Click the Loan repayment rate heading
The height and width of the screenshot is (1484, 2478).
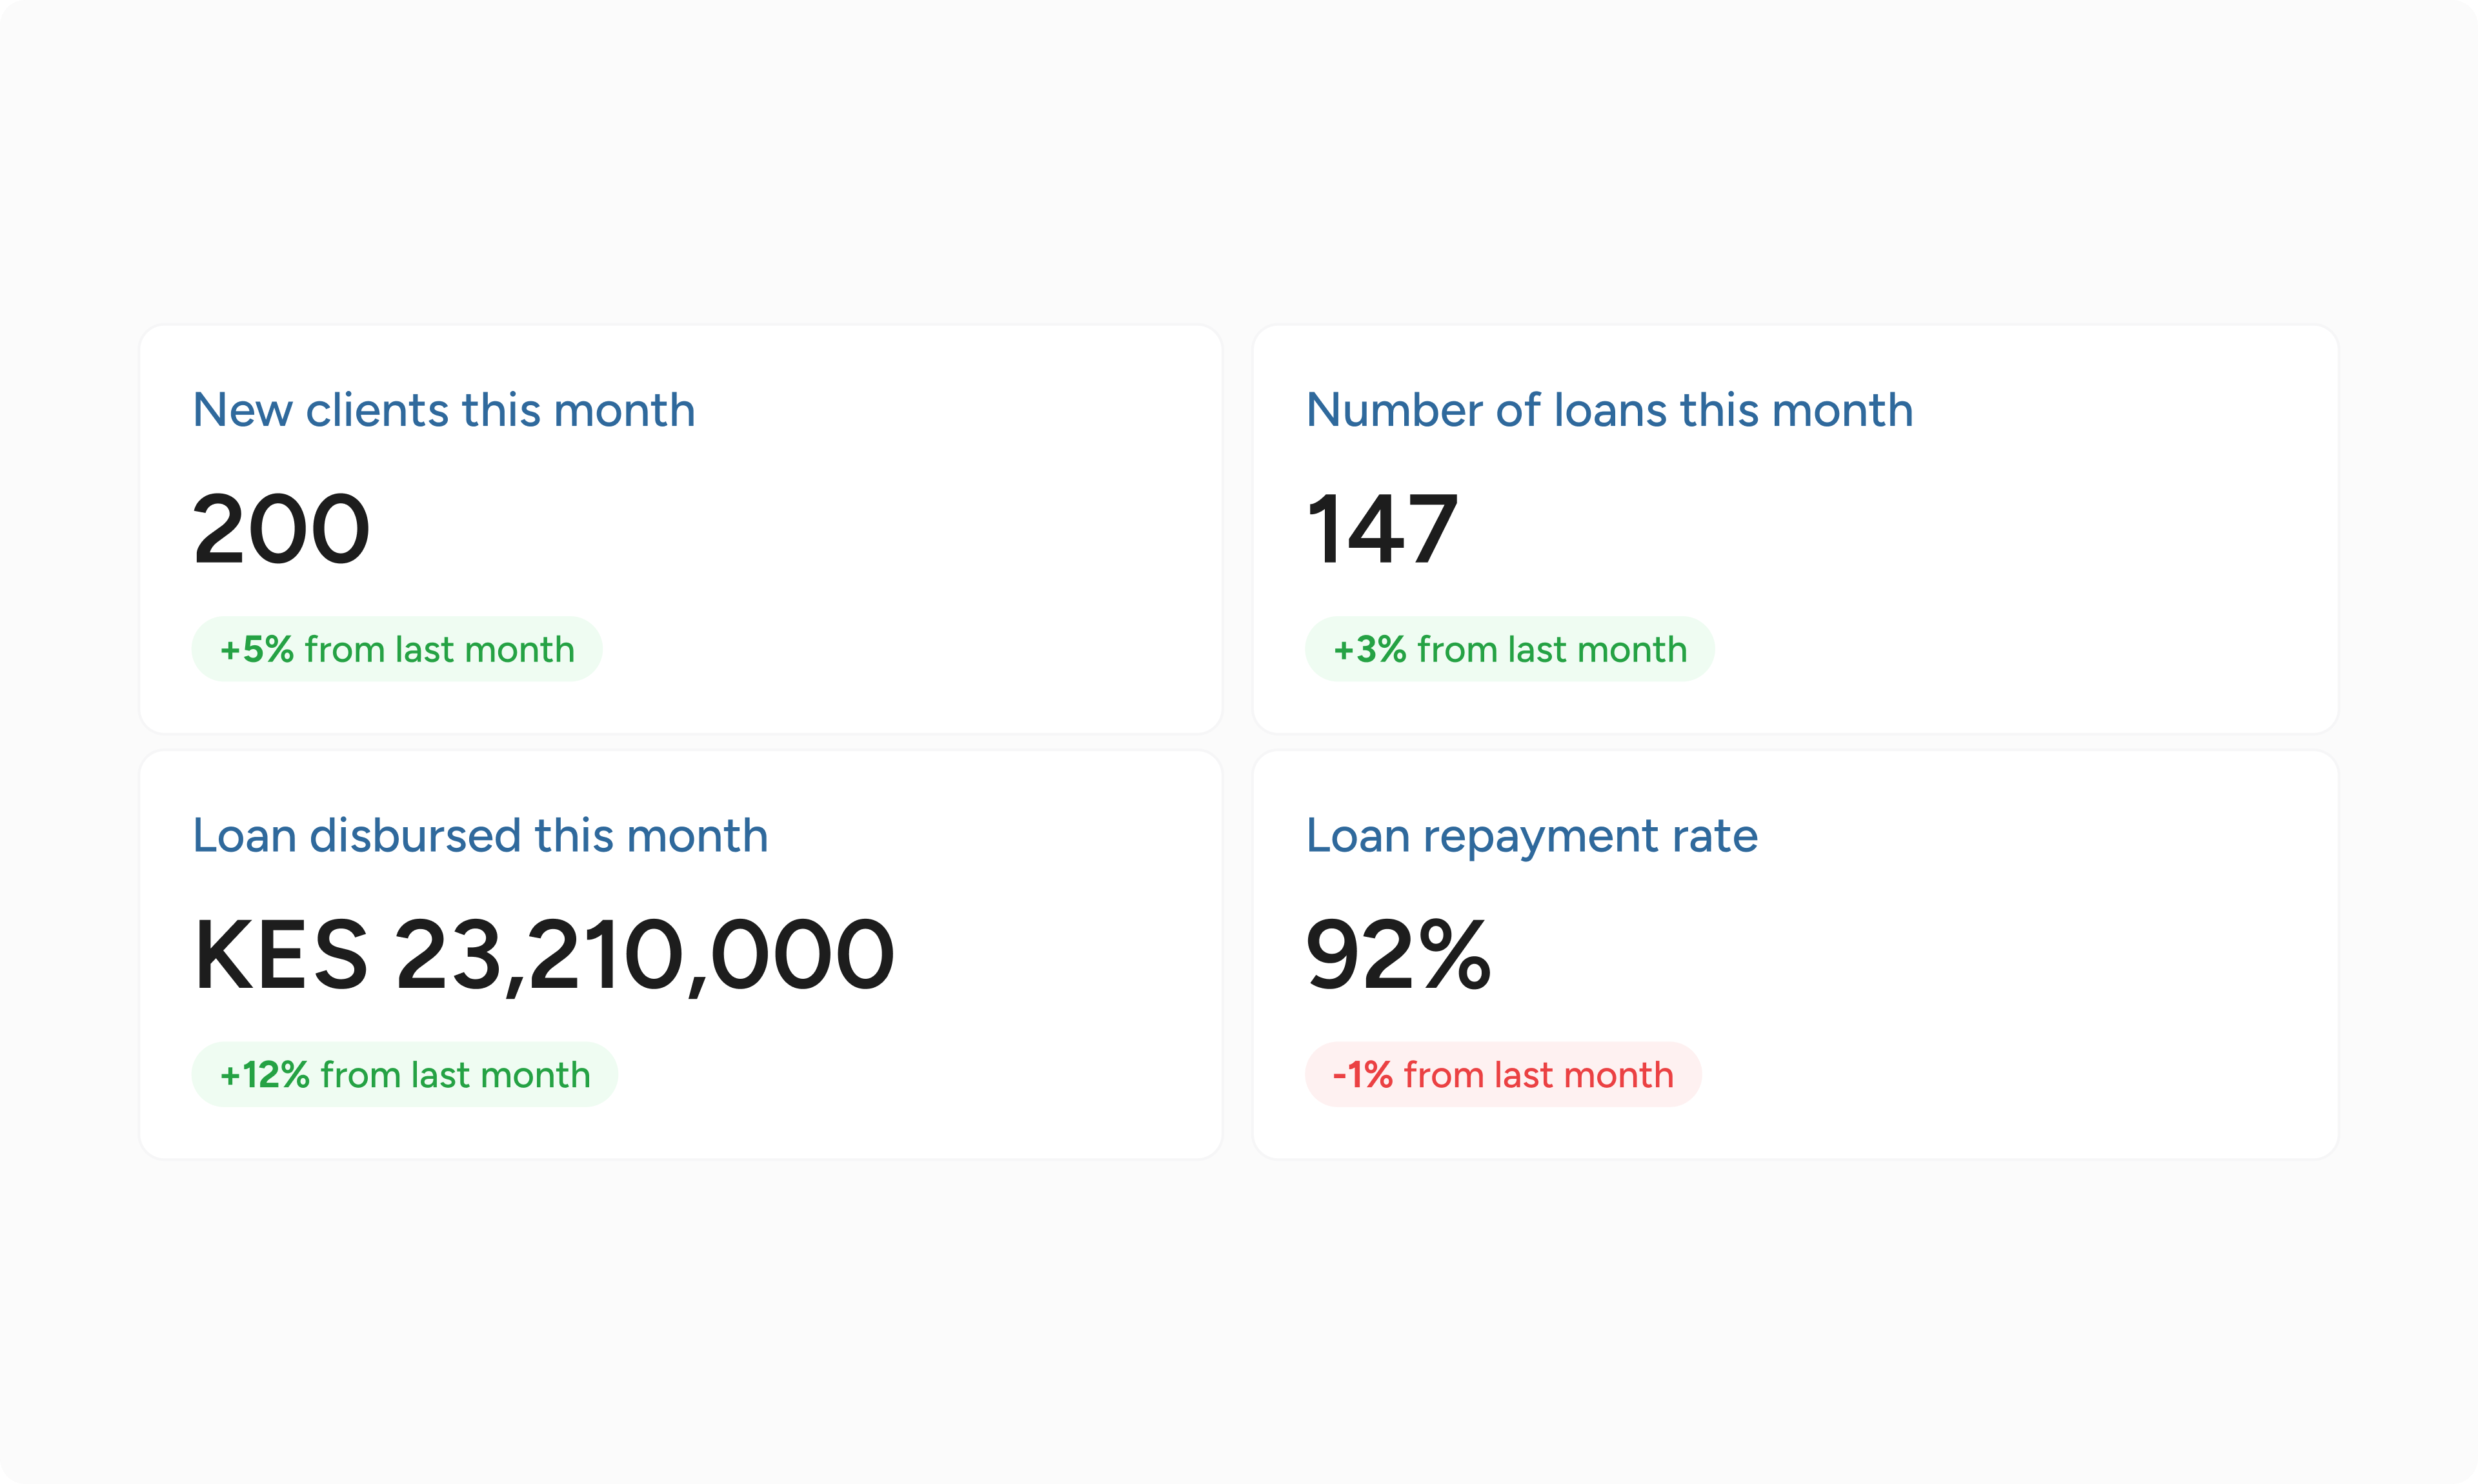(1531, 836)
